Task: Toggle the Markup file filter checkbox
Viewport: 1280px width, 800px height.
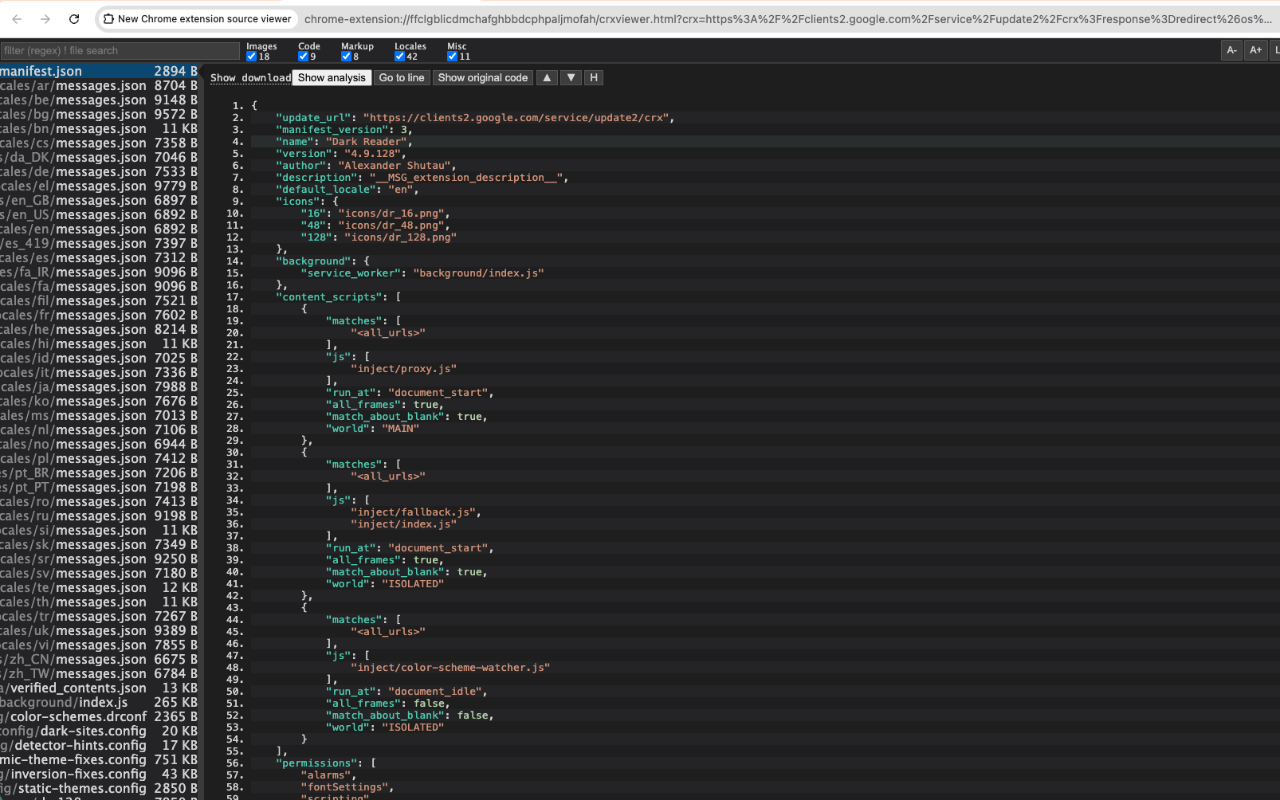Action: pyautogui.click(x=346, y=57)
